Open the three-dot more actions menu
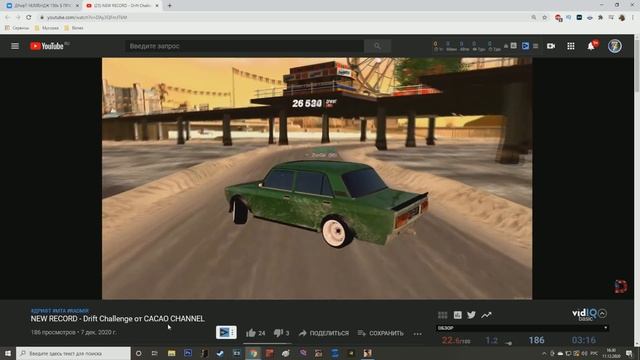 [417, 333]
